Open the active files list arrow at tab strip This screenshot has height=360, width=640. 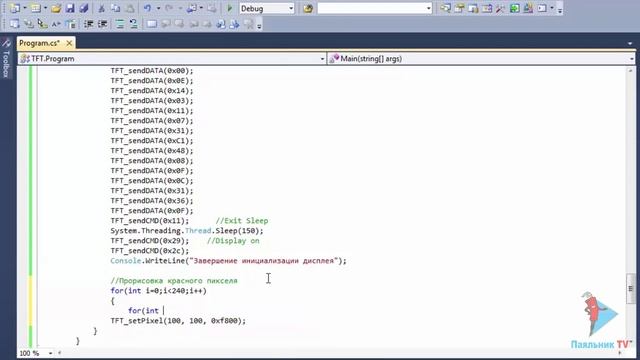click(630, 43)
